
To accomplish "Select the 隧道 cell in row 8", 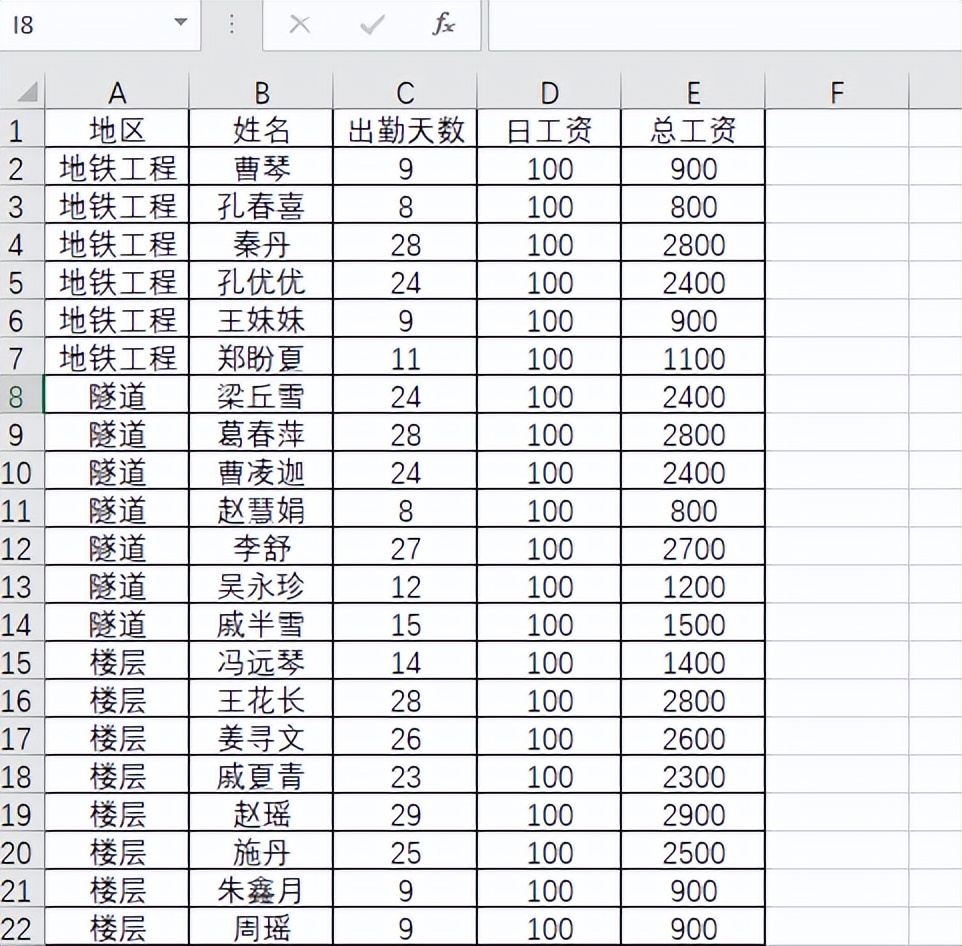I will 117,394.
